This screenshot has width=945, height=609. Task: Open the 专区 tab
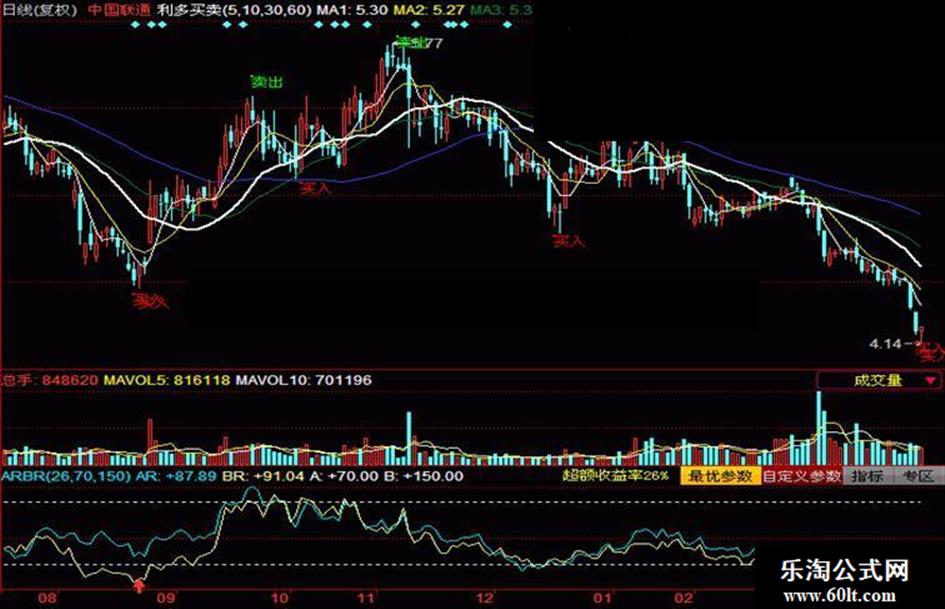[917, 476]
